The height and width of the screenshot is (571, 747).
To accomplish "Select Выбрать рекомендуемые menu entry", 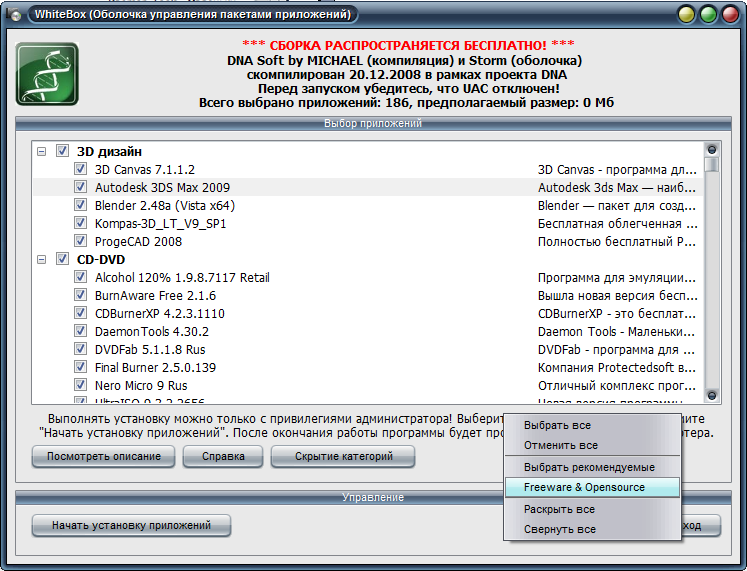I will click(x=592, y=467).
